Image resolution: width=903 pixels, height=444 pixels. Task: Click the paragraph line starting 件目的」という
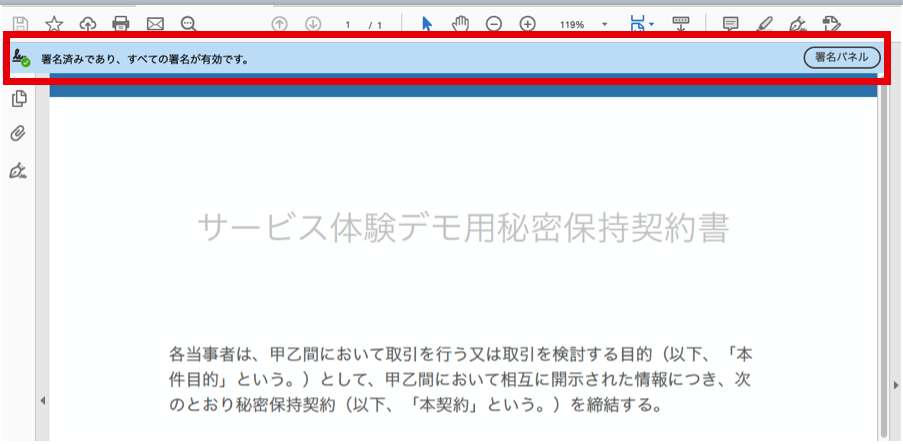[x=461, y=379]
